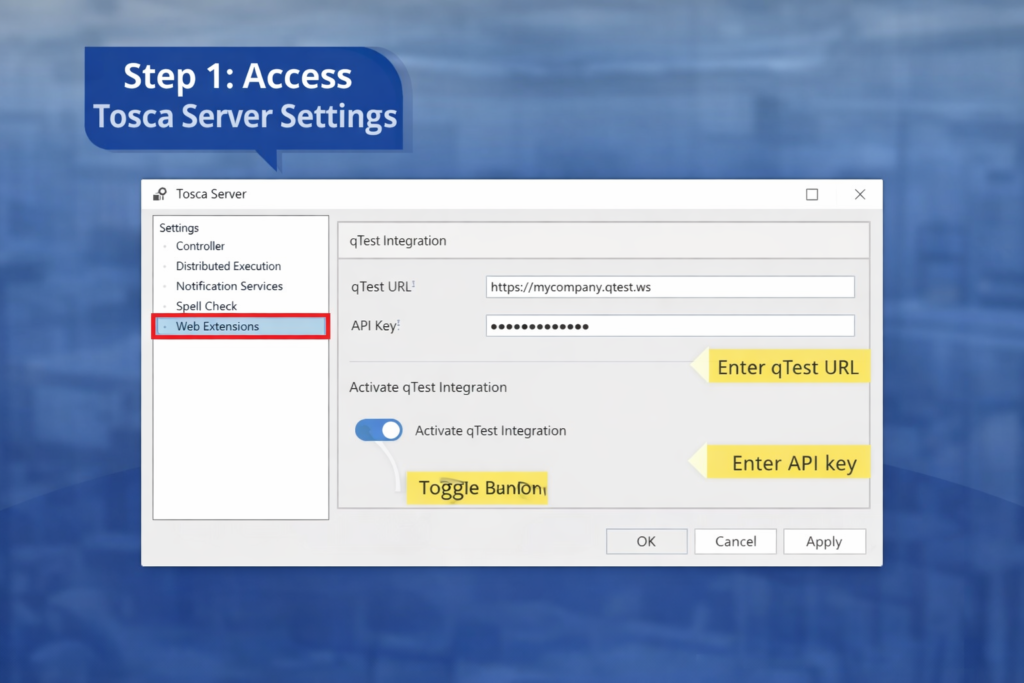The image size is (1024, 683).
Task: Click the Tosca Server icon in the title bar
Action: (158, 193)
